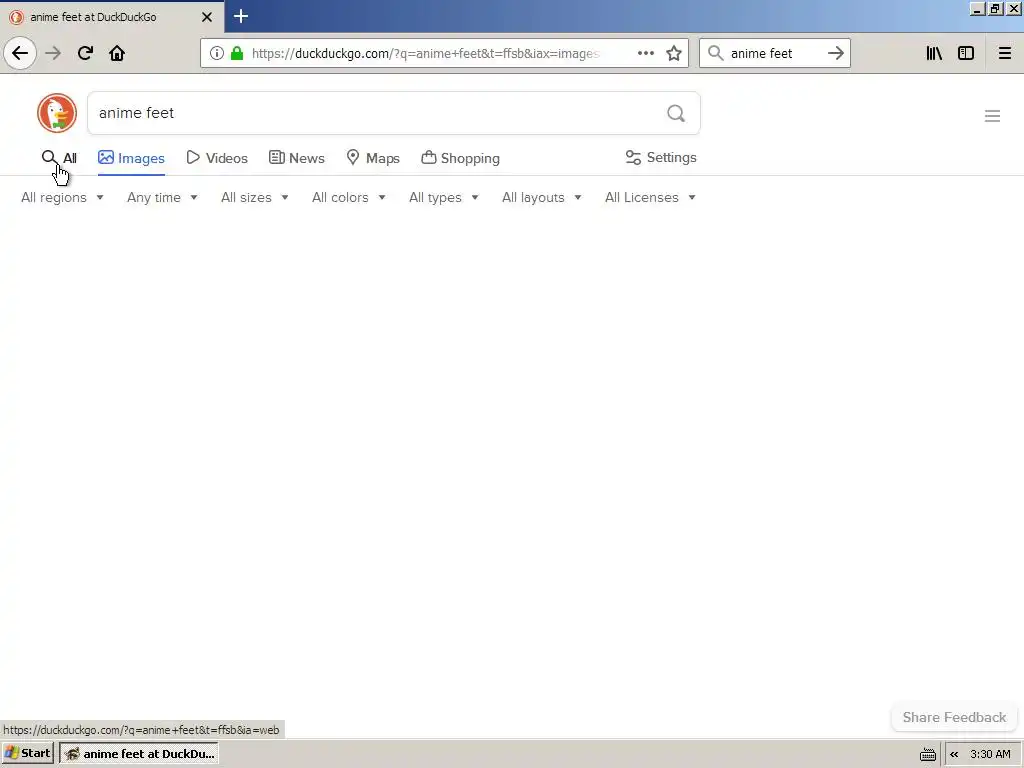Go back using the browser back arrow

pos(20,53)
